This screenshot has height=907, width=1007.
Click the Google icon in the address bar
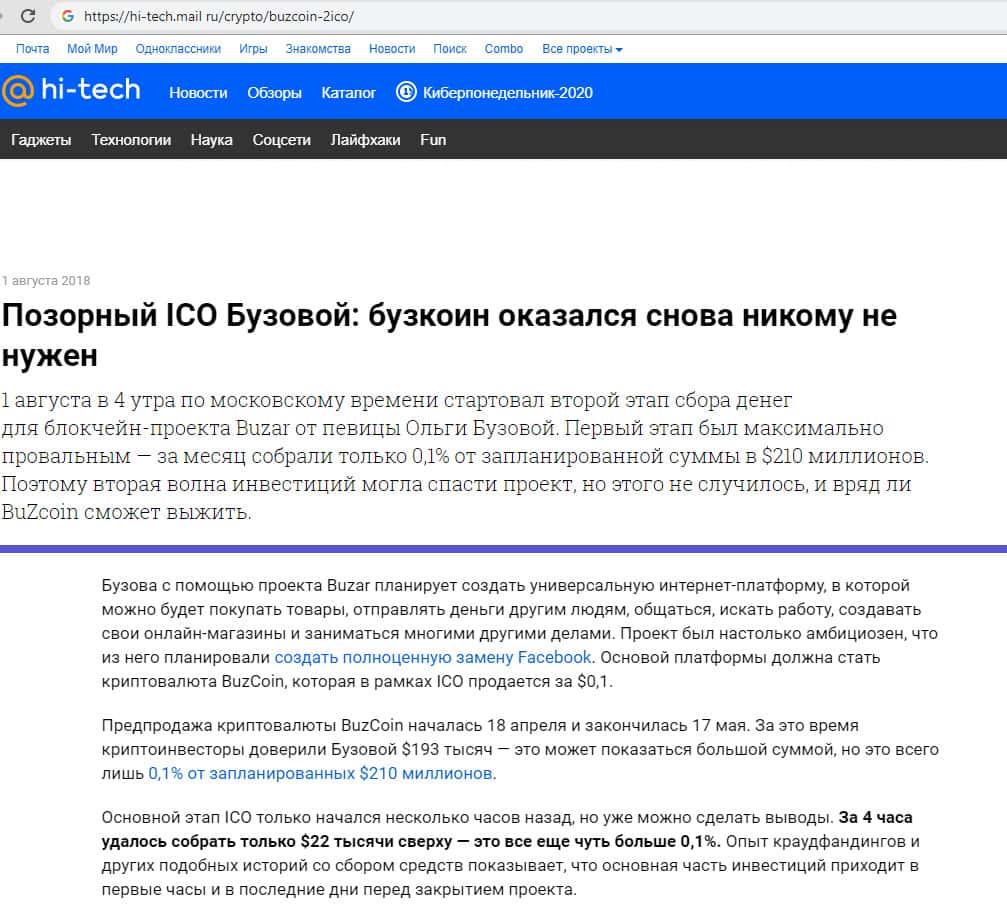pyautogui.click(x=67, y=16)
